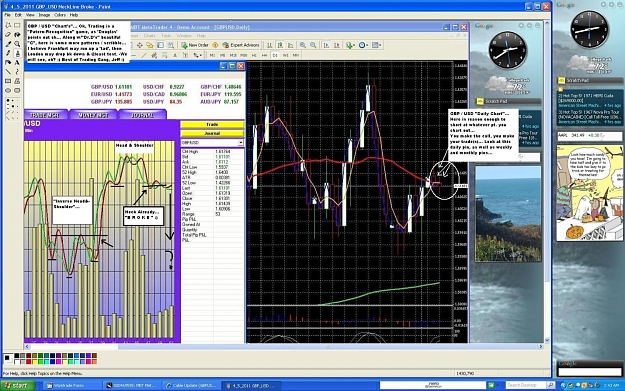Choose the Eraser tool
The width and height of the screenshot is (625, 391).
[x=8, y=35]
